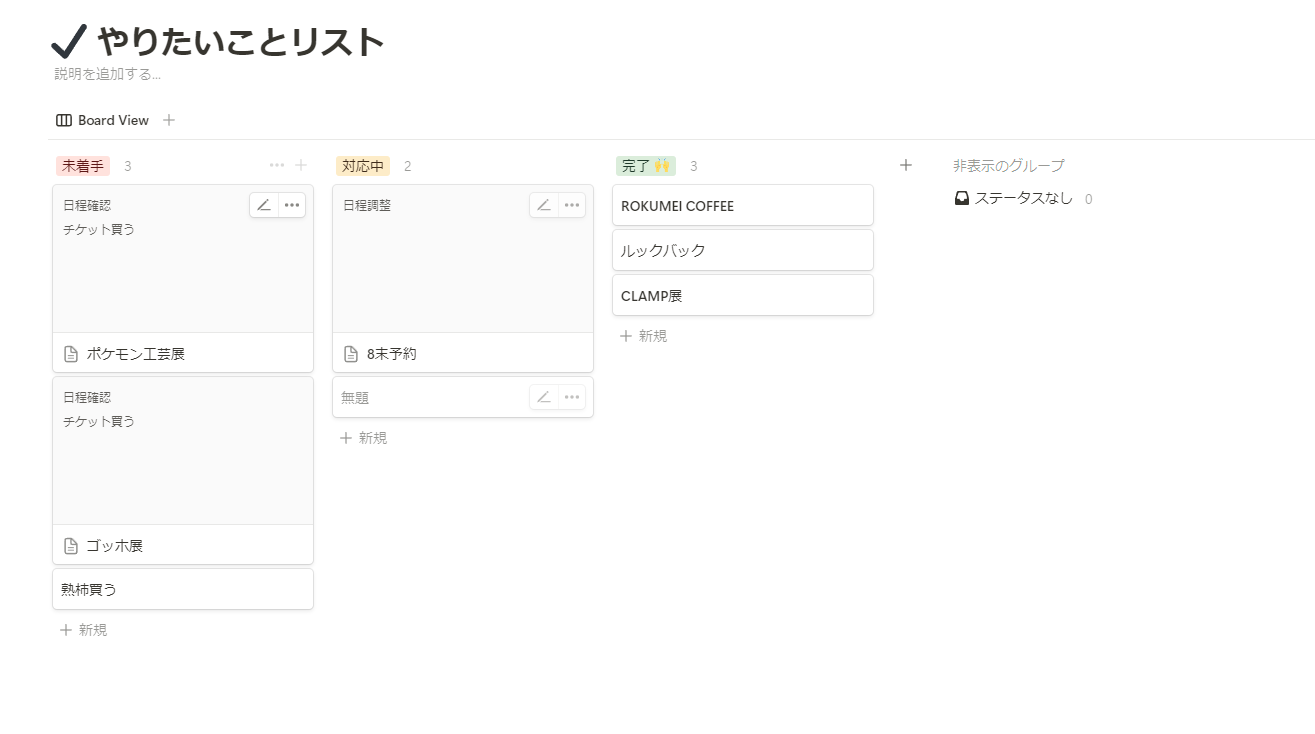Click edit pencil on 8末予約 card
1315x734 pixels.
click(x=544, y=205)
